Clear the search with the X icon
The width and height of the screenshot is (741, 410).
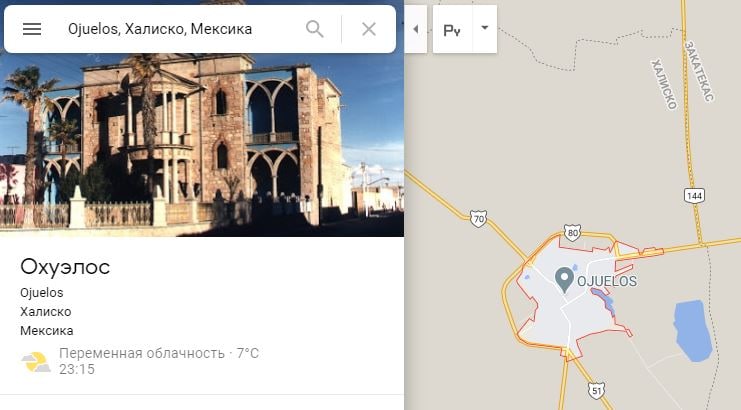tap(369, 29)
